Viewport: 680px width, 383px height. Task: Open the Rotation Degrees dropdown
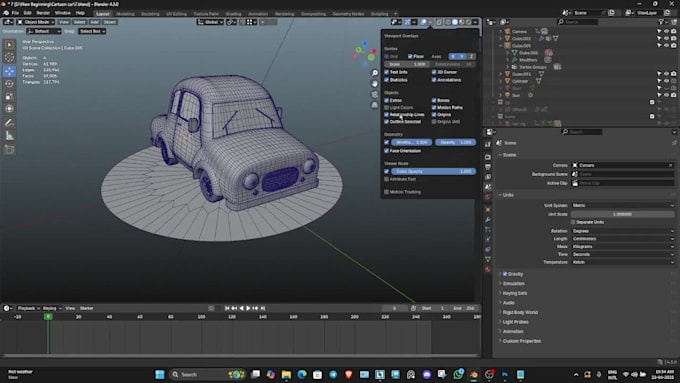(x=622, y=231)
